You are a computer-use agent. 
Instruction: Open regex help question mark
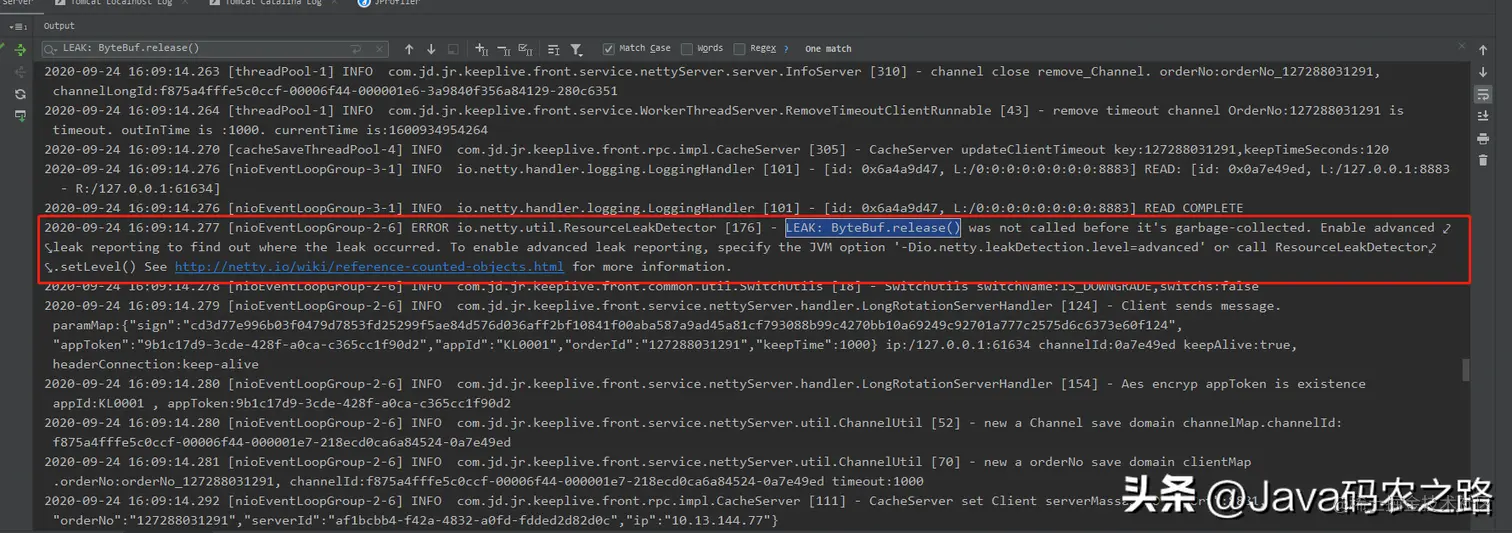point(786,49)
